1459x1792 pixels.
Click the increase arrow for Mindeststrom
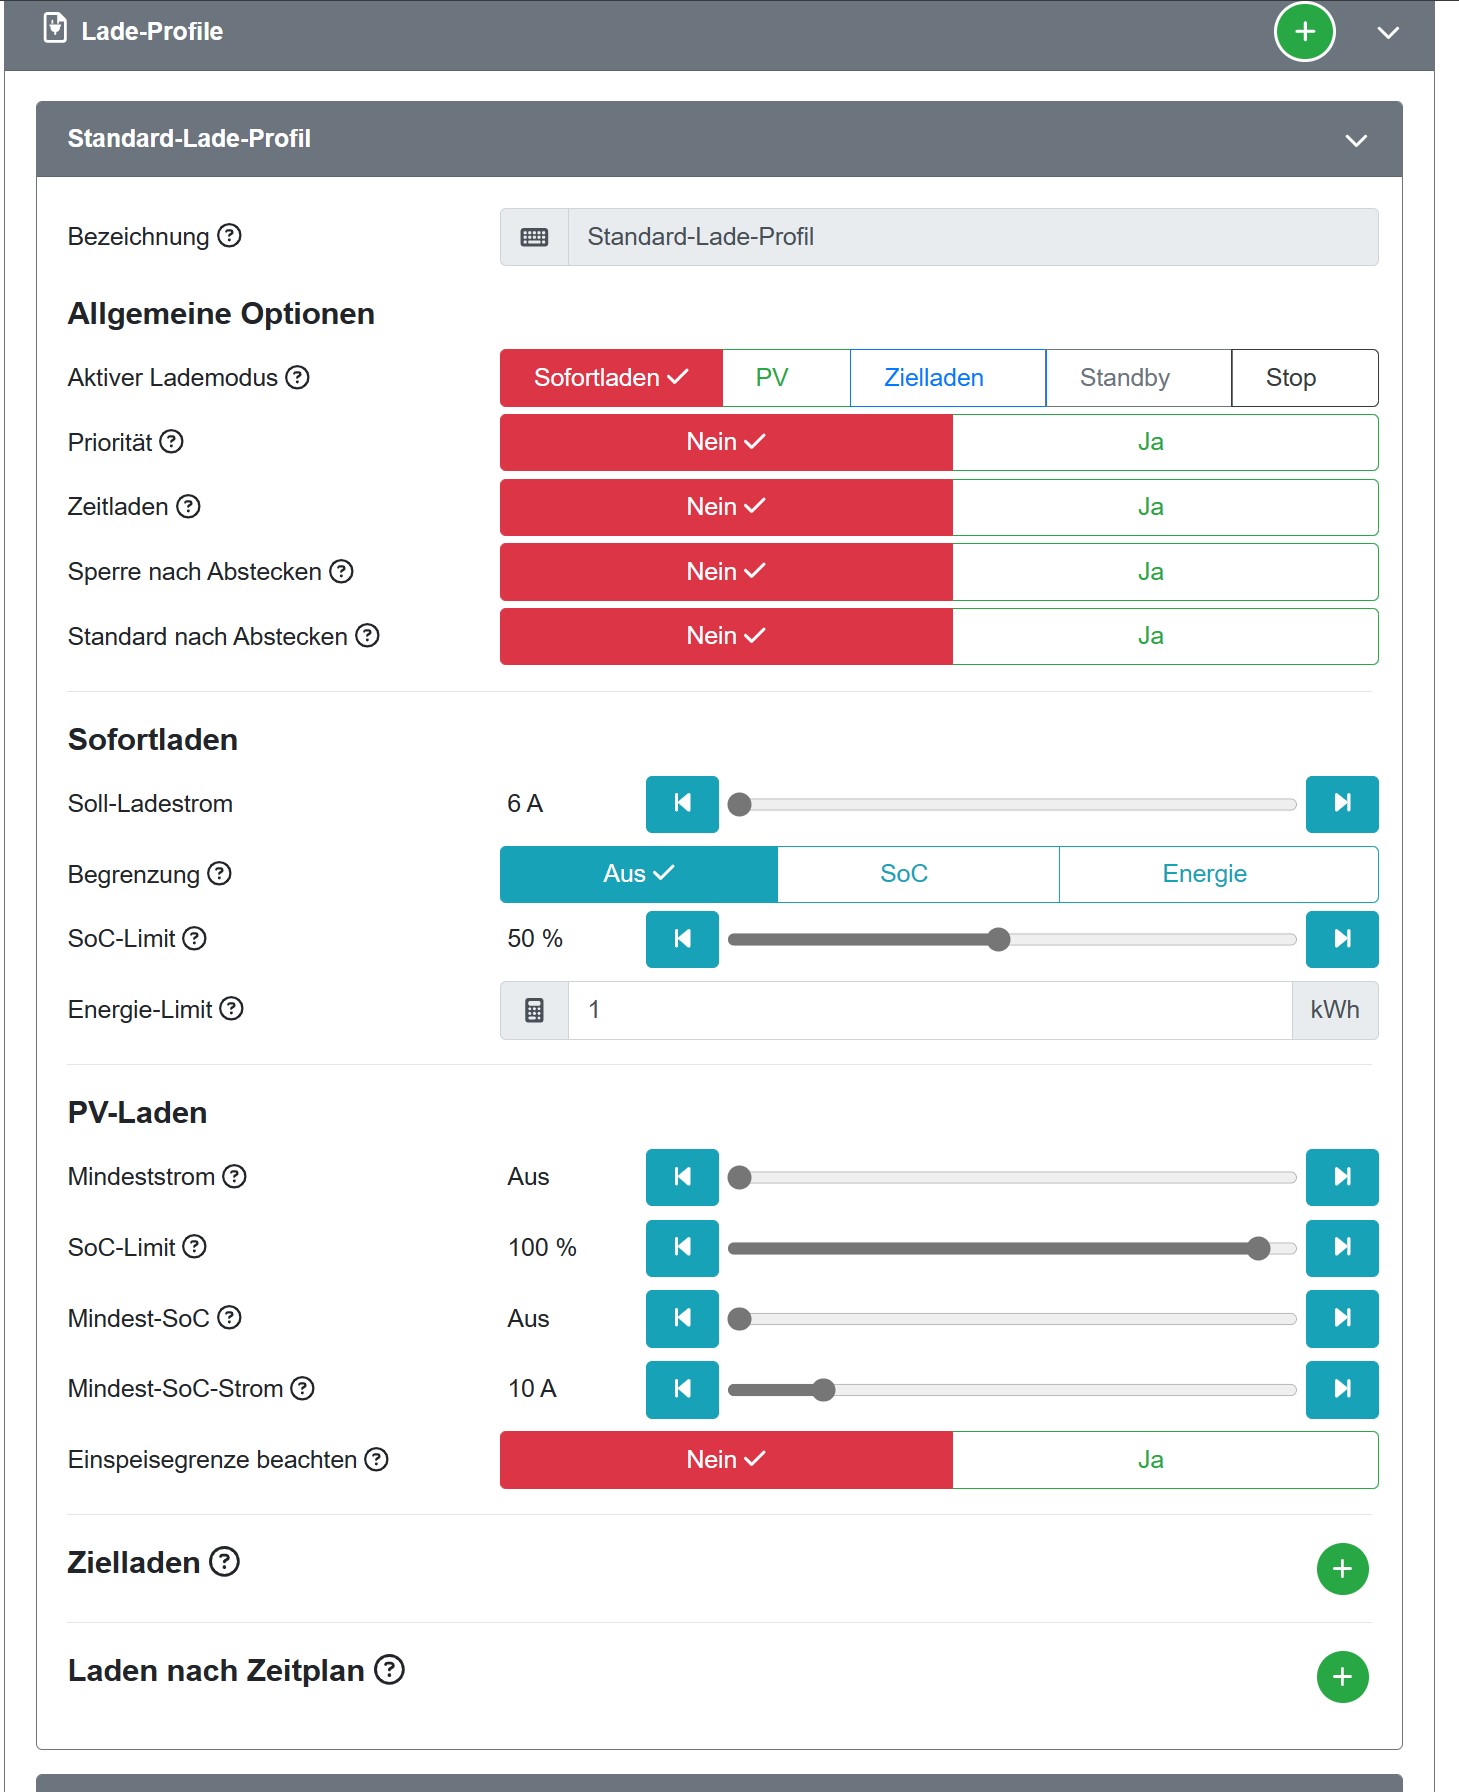click(1341, 1177)
